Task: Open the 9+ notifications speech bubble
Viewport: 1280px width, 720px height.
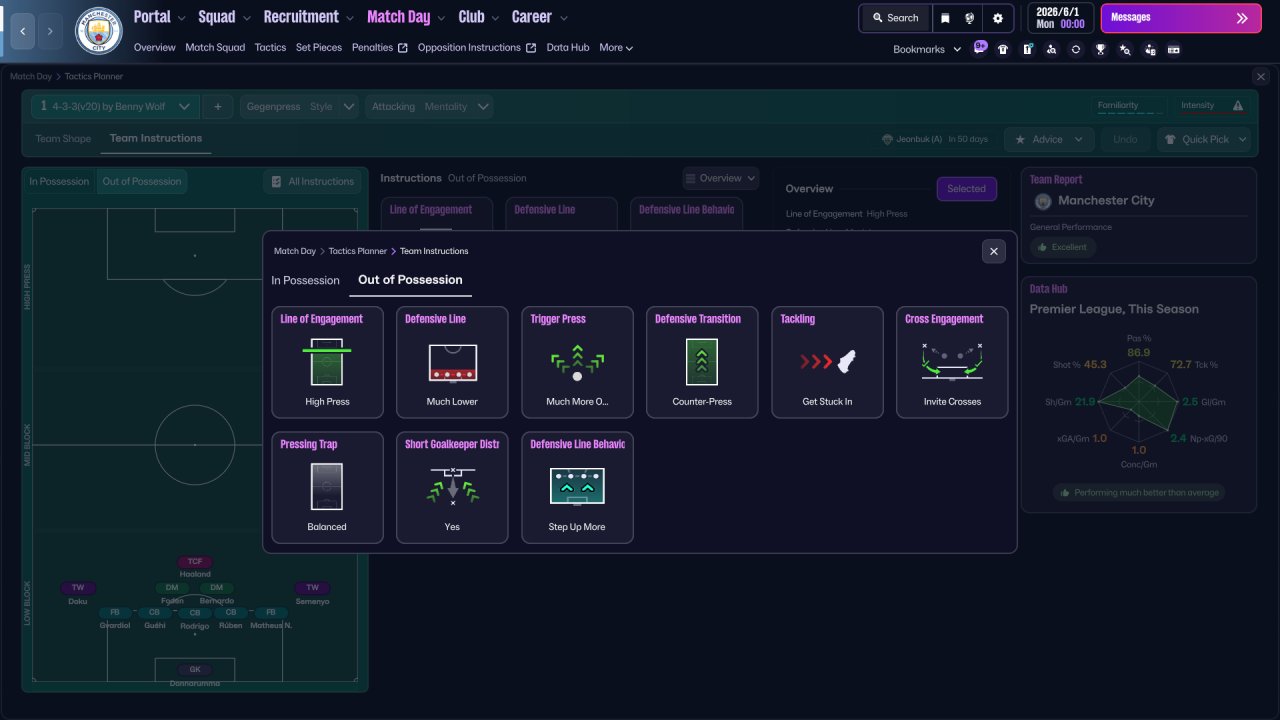Action: pos(980,46)
